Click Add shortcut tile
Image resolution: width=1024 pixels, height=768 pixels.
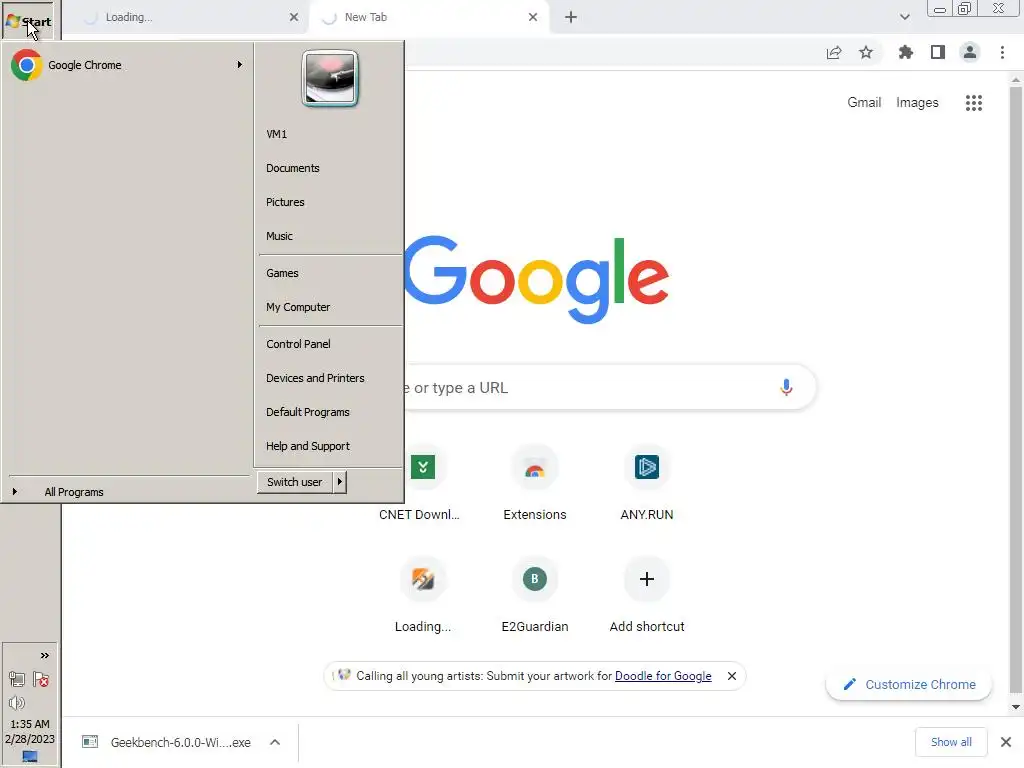coord(647,597)
